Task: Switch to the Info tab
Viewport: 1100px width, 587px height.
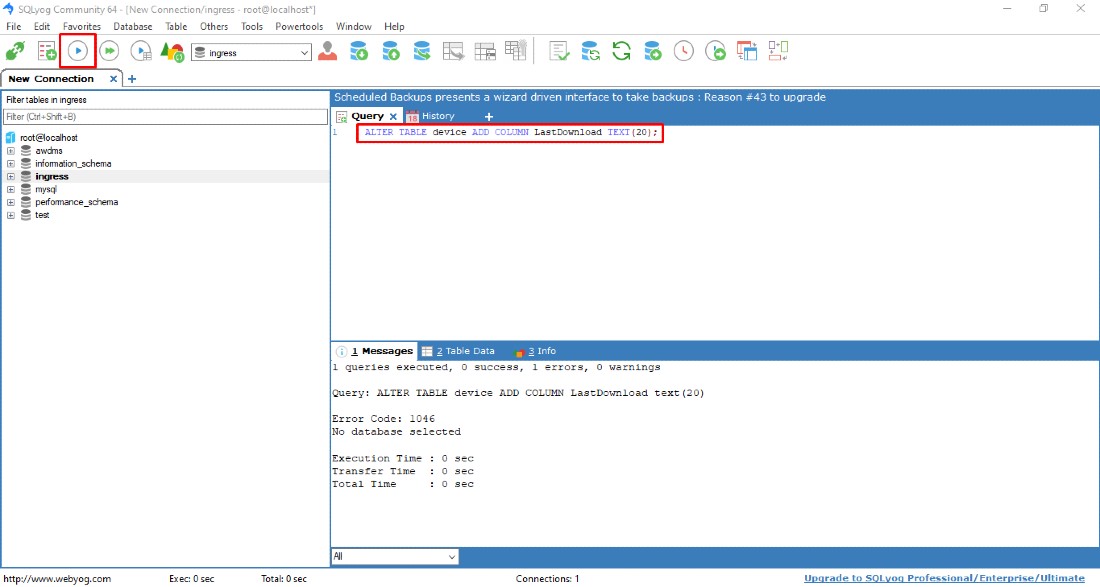Action: (x=536, y=351)
